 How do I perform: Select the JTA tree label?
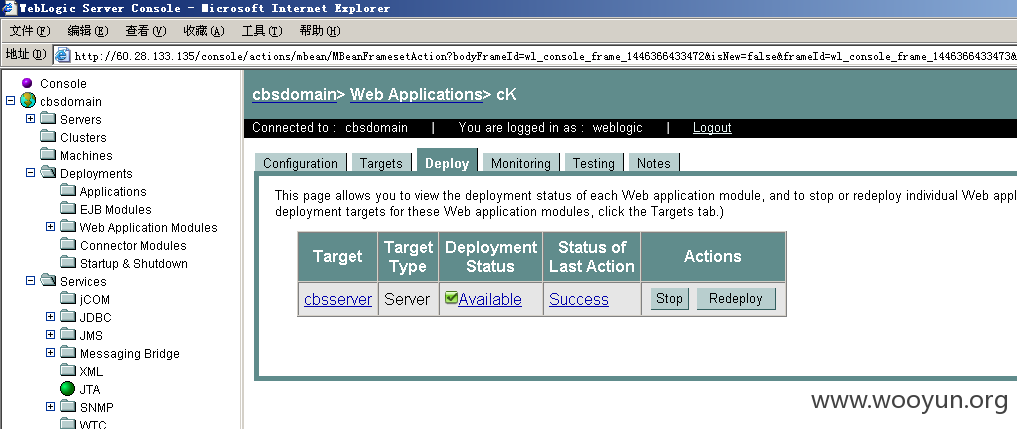coord(90,389)
